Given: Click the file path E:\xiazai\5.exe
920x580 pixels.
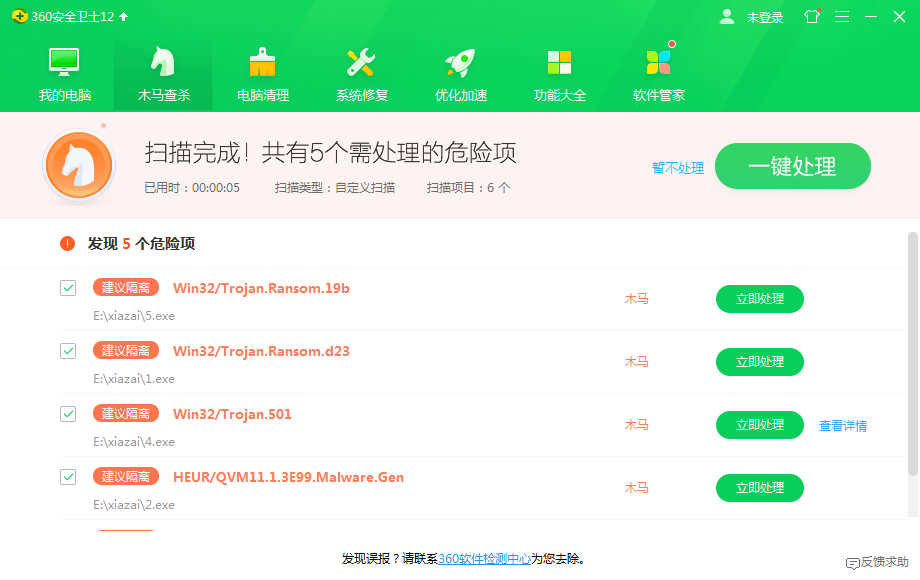Looking at the screenshot, I should 134,316.
